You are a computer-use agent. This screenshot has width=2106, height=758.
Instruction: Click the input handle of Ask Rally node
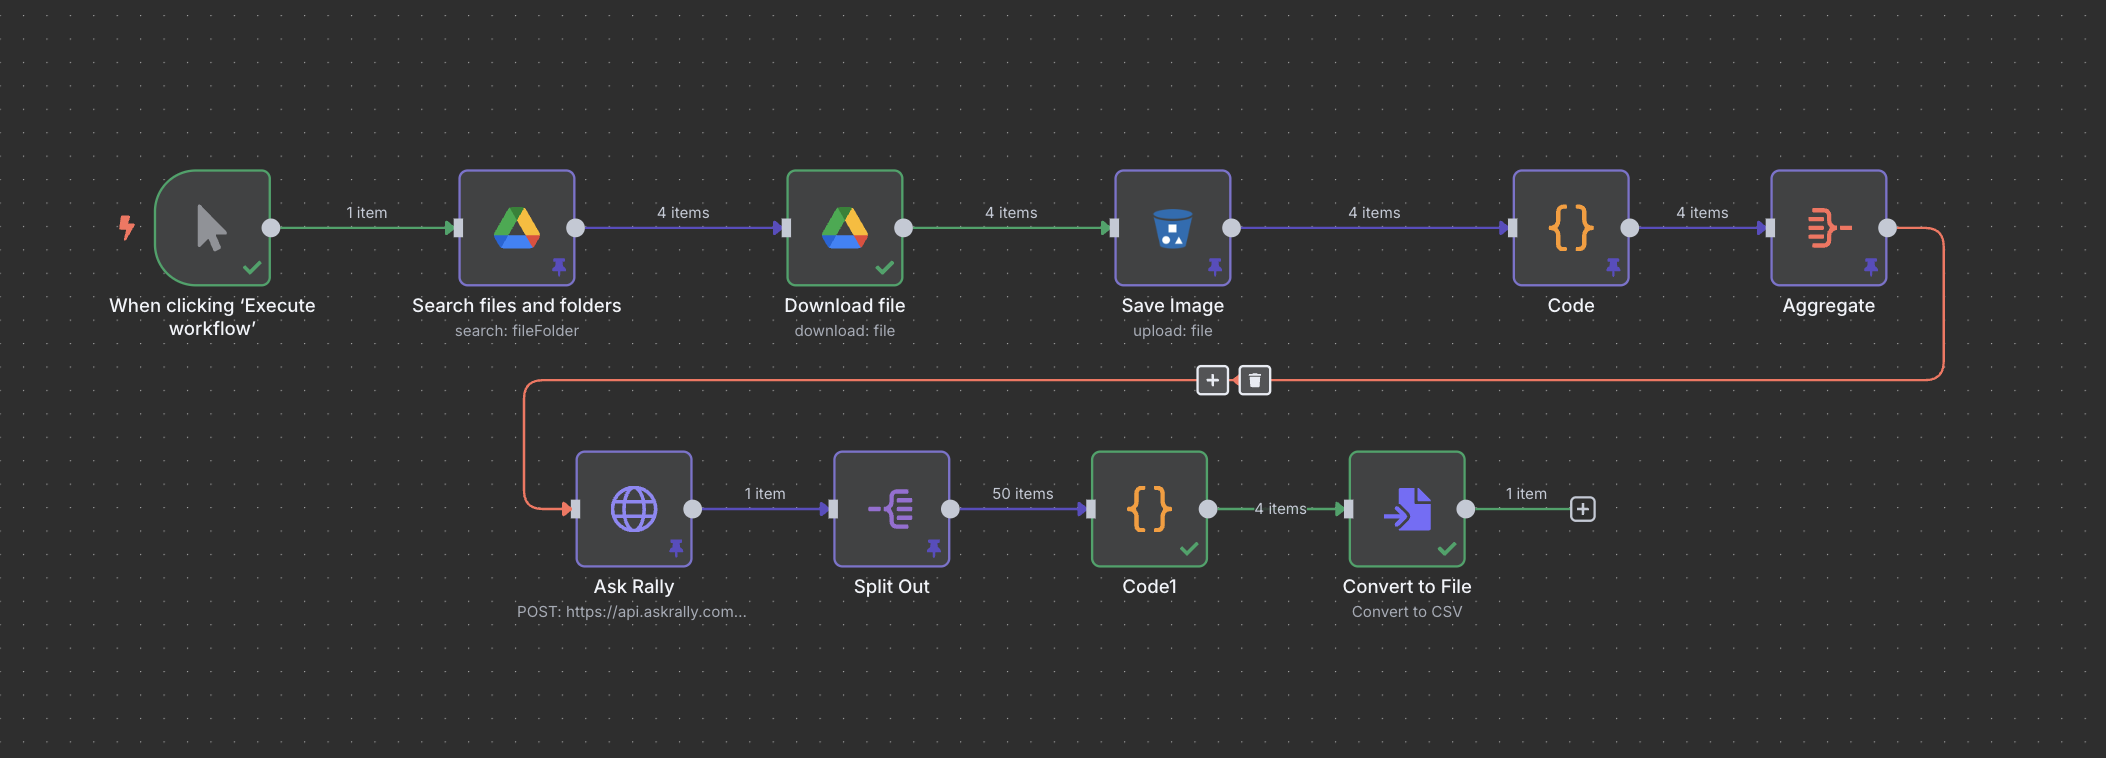[575, 509]
